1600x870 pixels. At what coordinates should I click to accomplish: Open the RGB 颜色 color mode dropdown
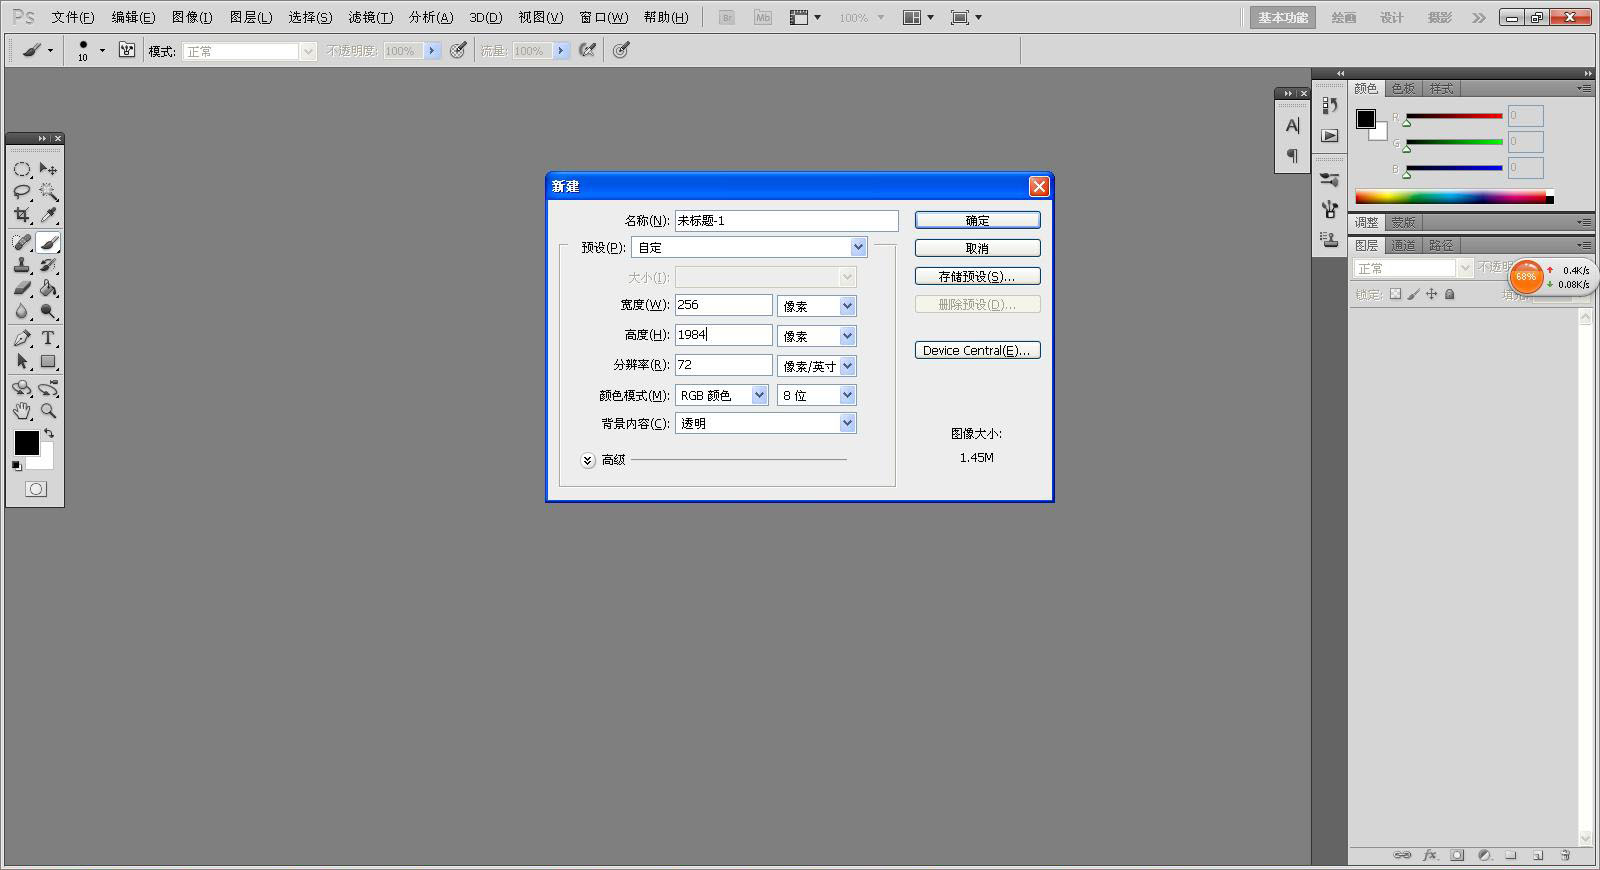pyautogui.click(x=722, y=395)
